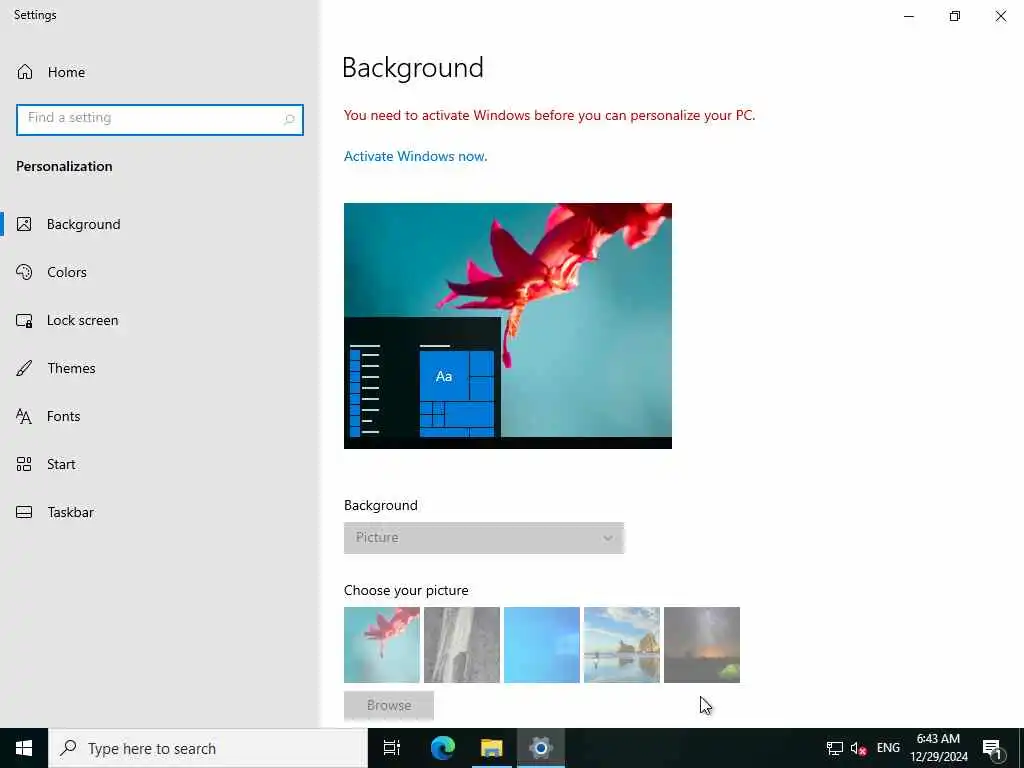Click the desktop background preview image
This screenshot has height=768, width=1024.
pyautogui.click(x=508, y=326)
